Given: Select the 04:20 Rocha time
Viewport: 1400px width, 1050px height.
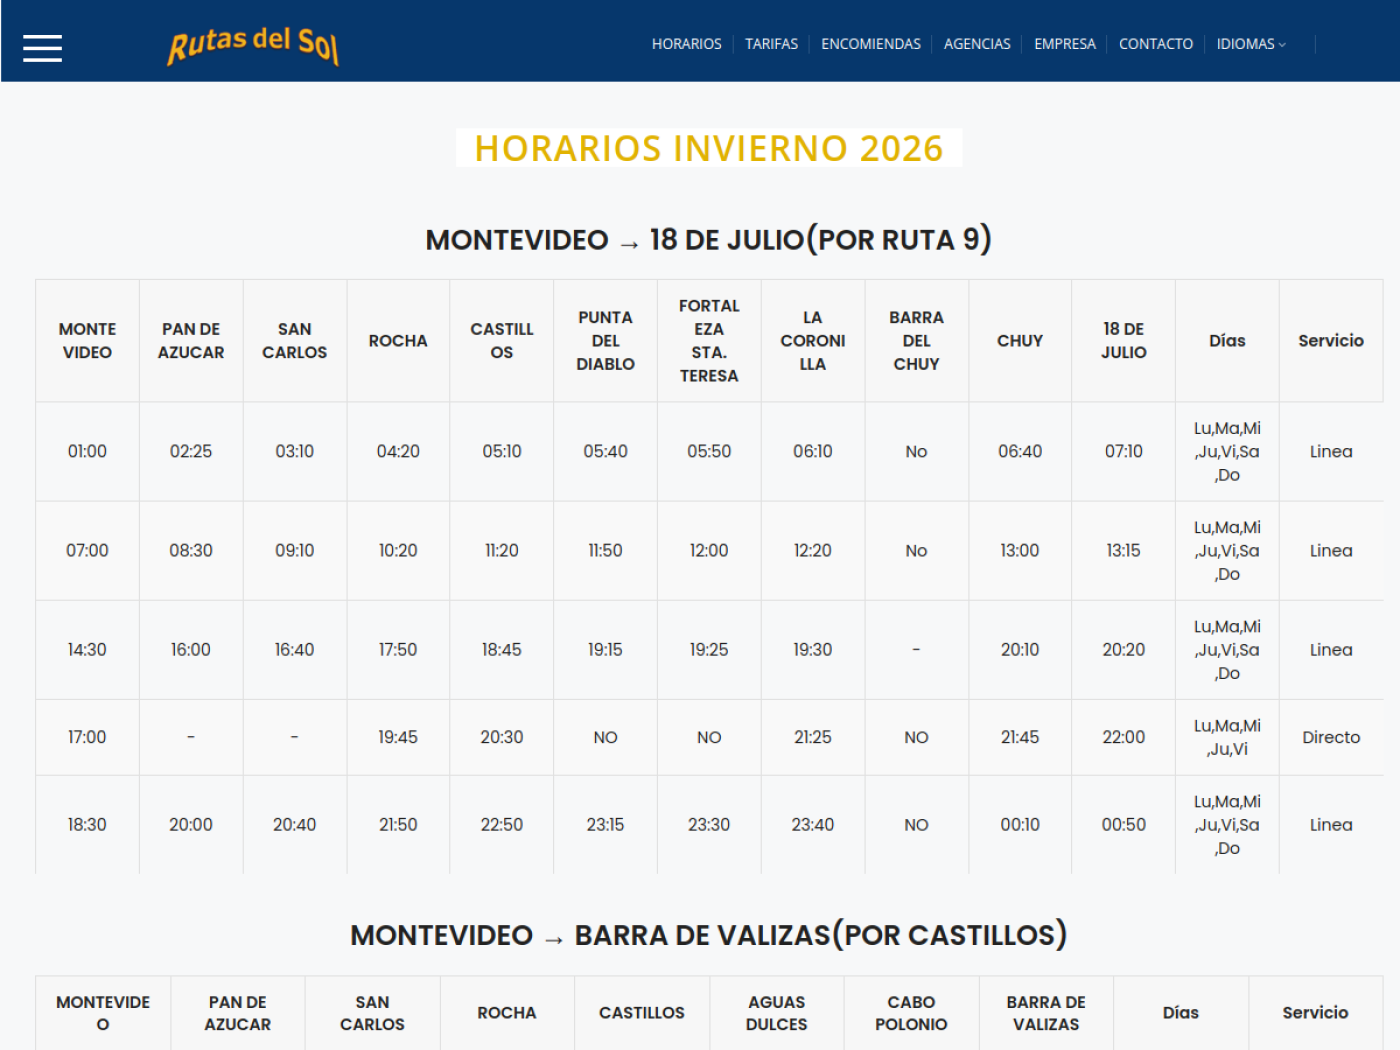Looking at the screenshot, I should coord(398,452).
